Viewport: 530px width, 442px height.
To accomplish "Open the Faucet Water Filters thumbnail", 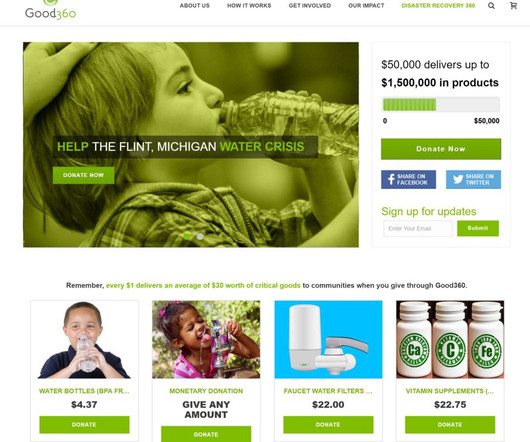I will click(x=329, y=340).
